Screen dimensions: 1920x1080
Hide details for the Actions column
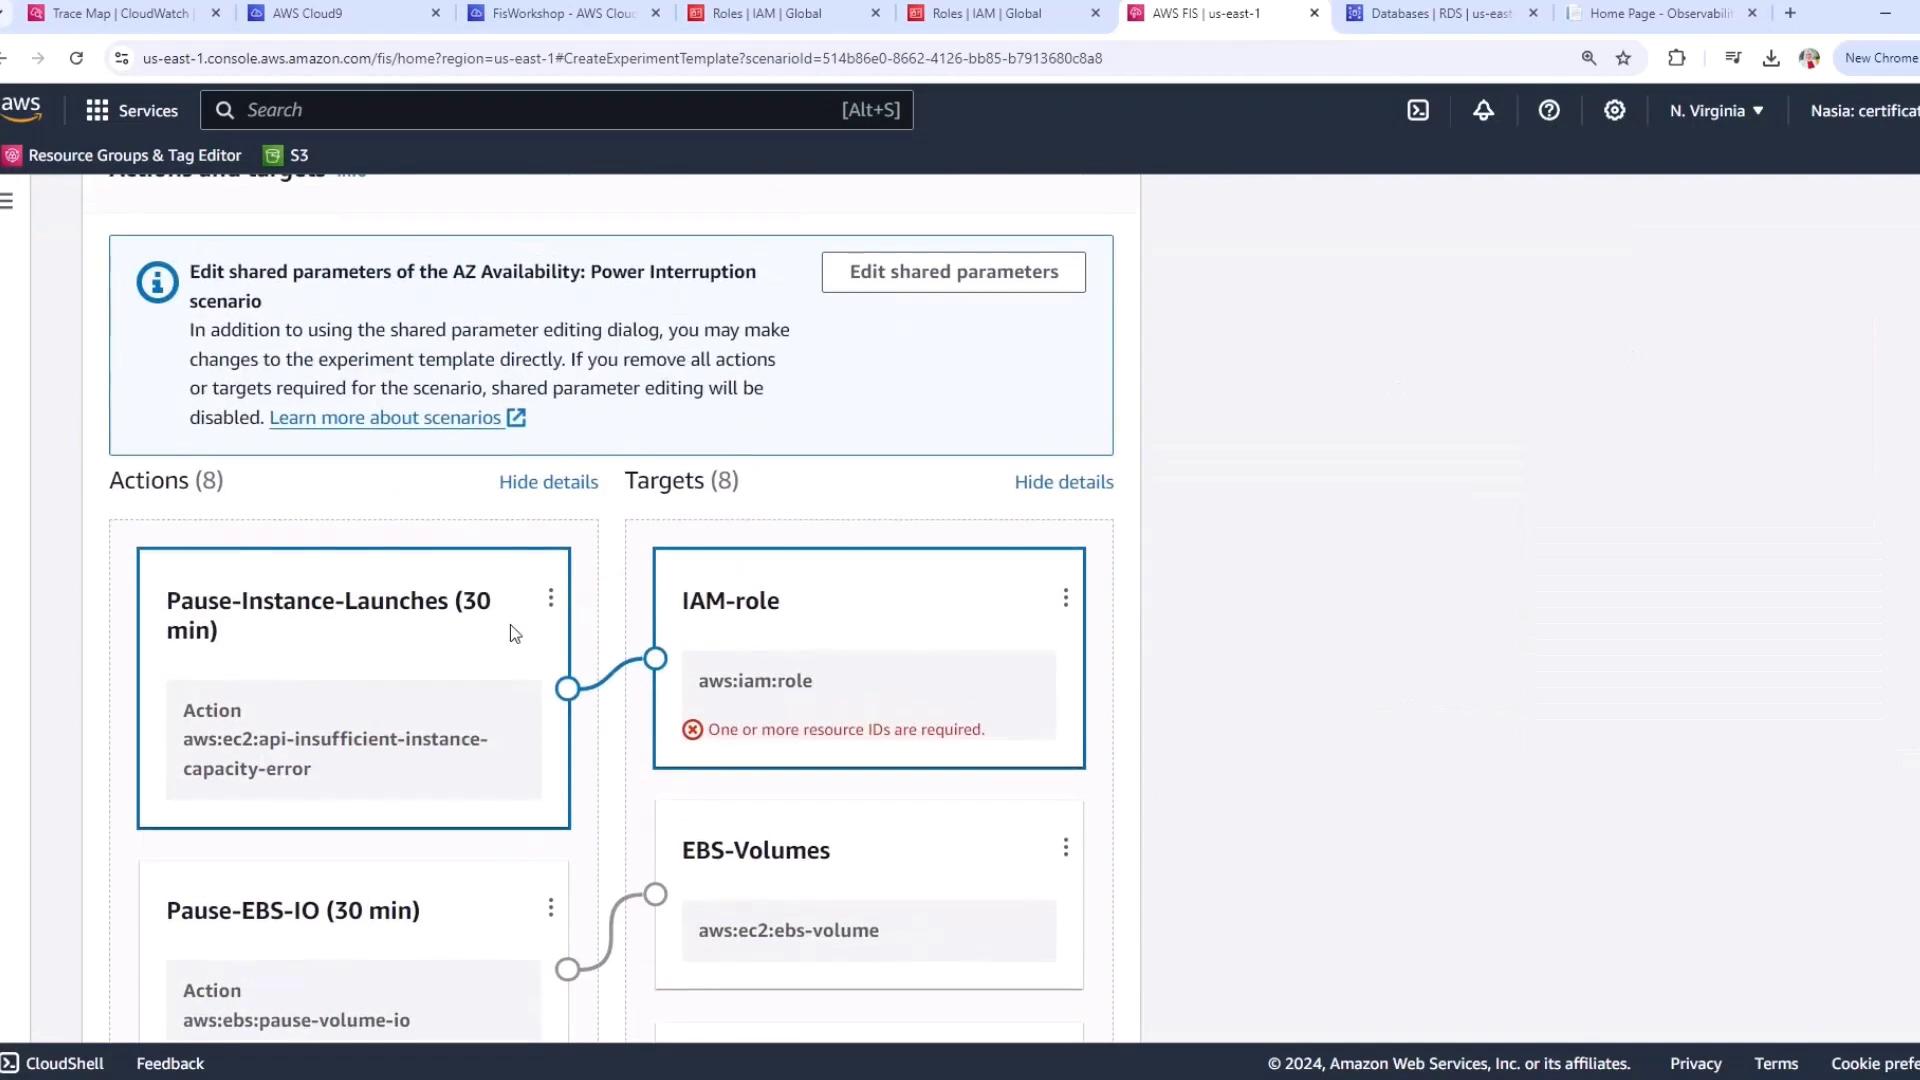(x=548, y=482)
